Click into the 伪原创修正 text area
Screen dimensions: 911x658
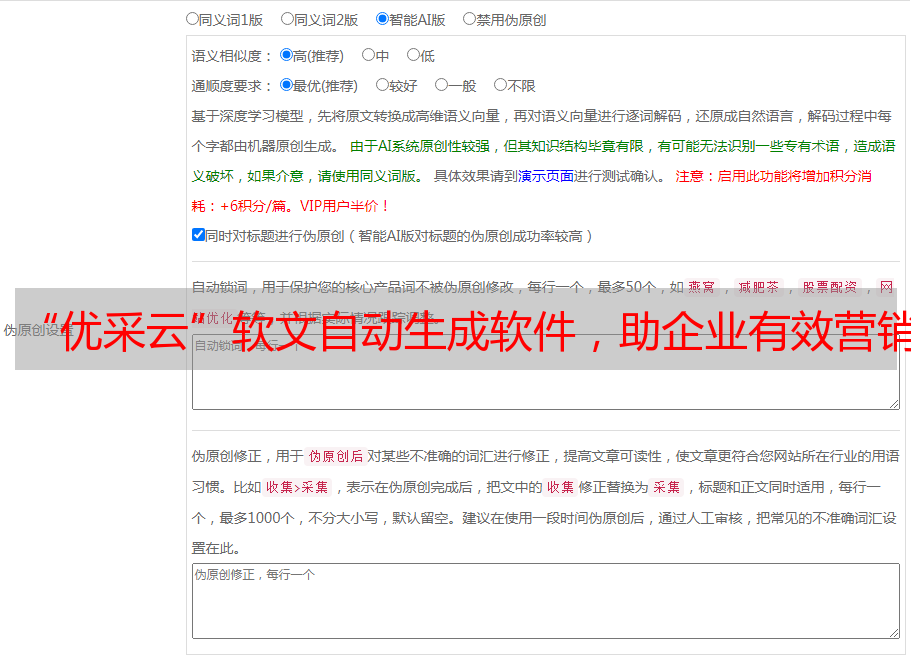click(546, 601)
